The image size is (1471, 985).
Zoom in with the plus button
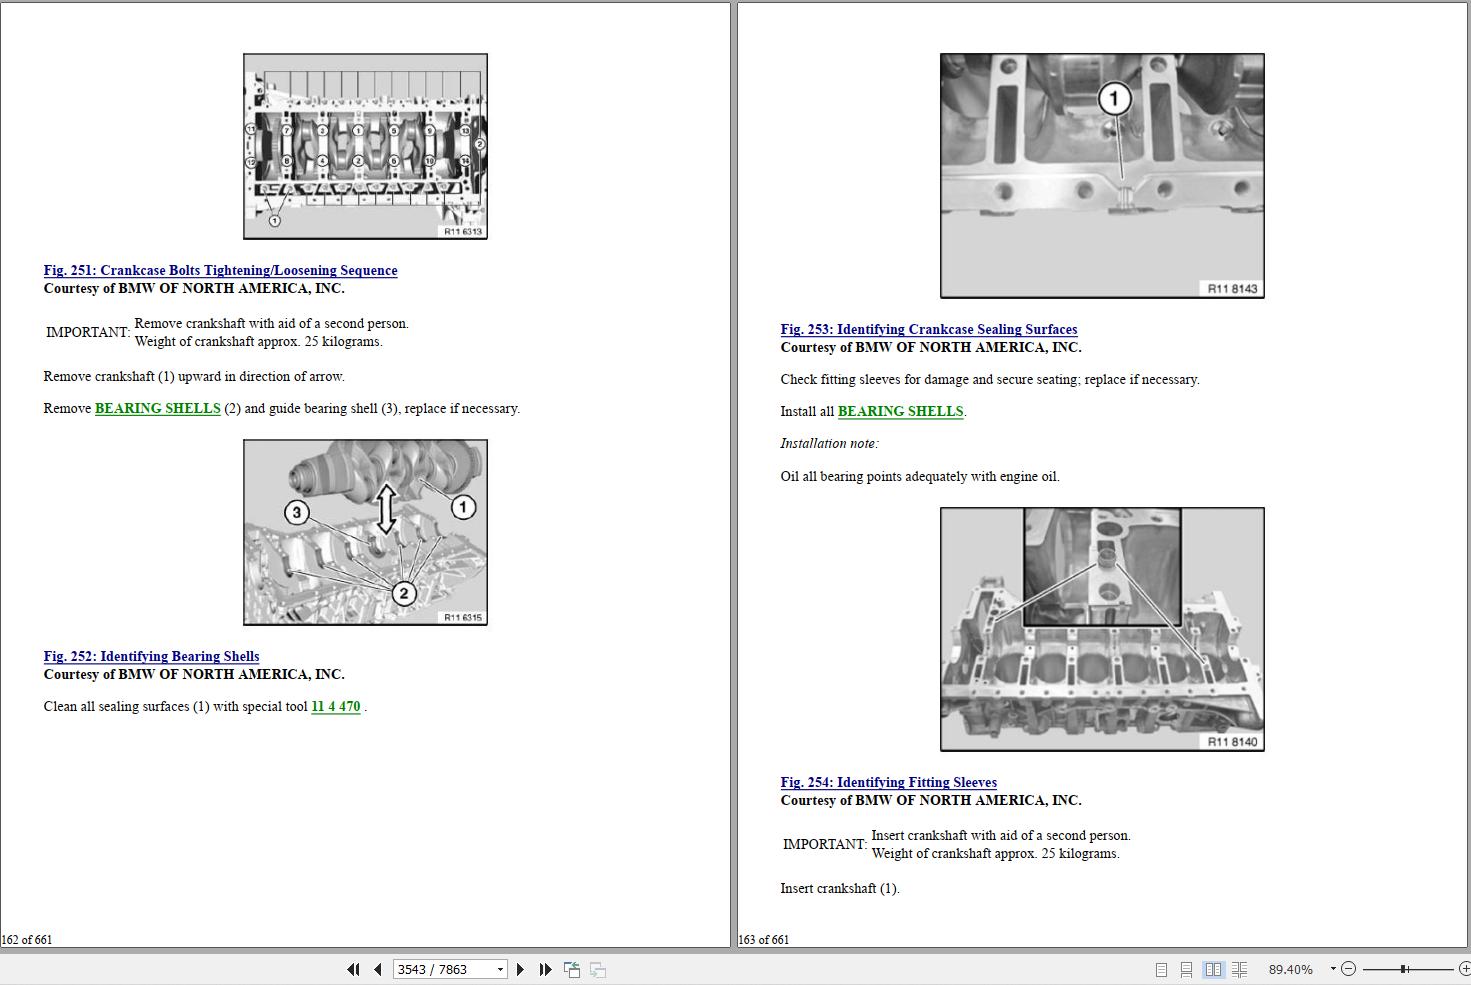[1465, 969]
